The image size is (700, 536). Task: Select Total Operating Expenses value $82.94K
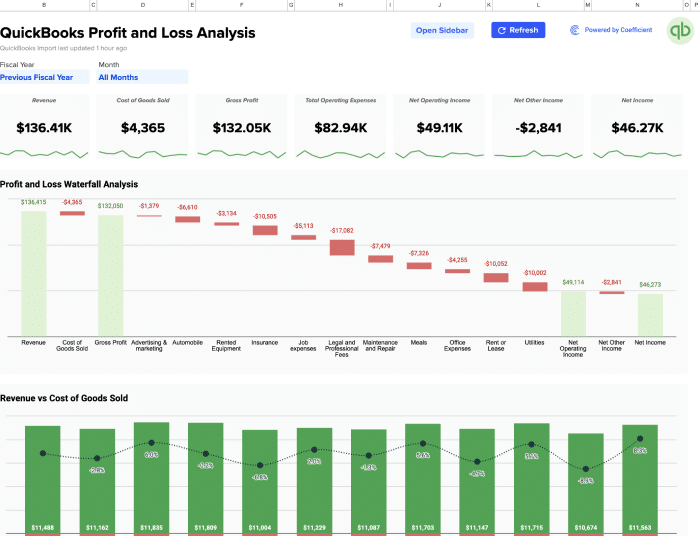(x=341, y=128)
